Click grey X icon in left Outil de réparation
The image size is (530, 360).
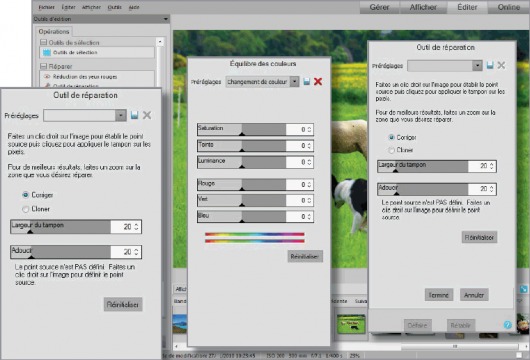pos(147,115)
